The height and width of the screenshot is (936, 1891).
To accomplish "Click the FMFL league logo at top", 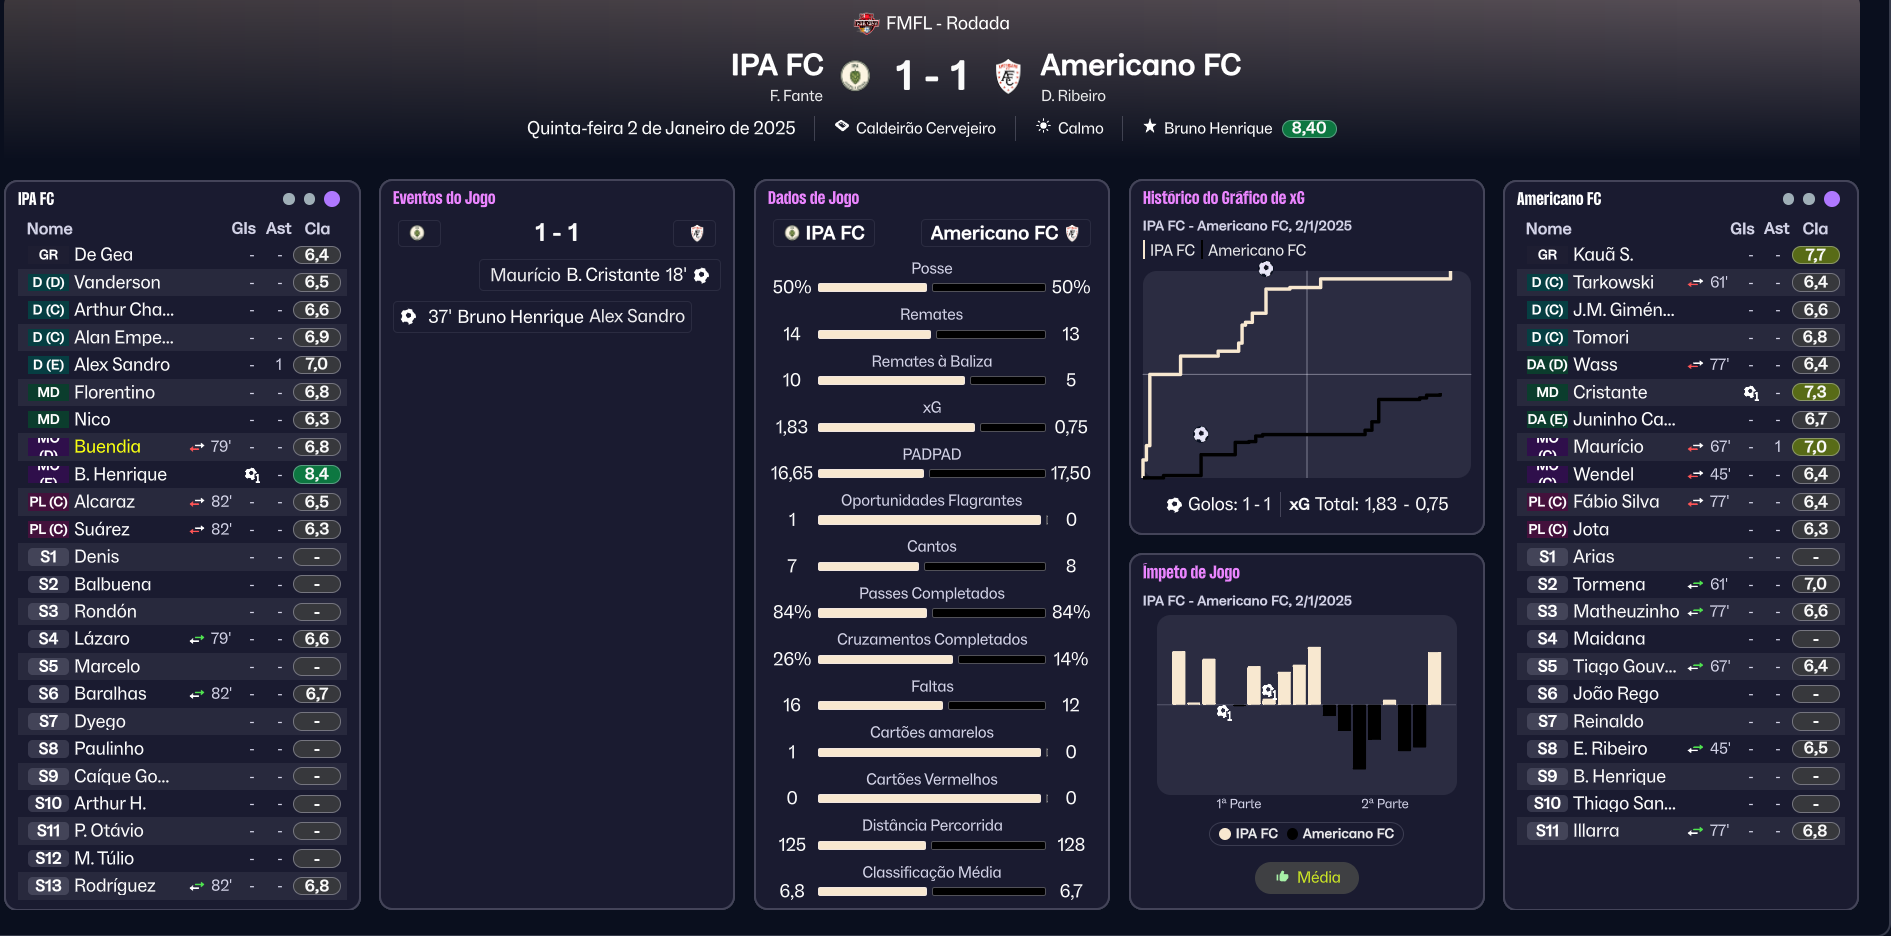I will click(866, 23).
